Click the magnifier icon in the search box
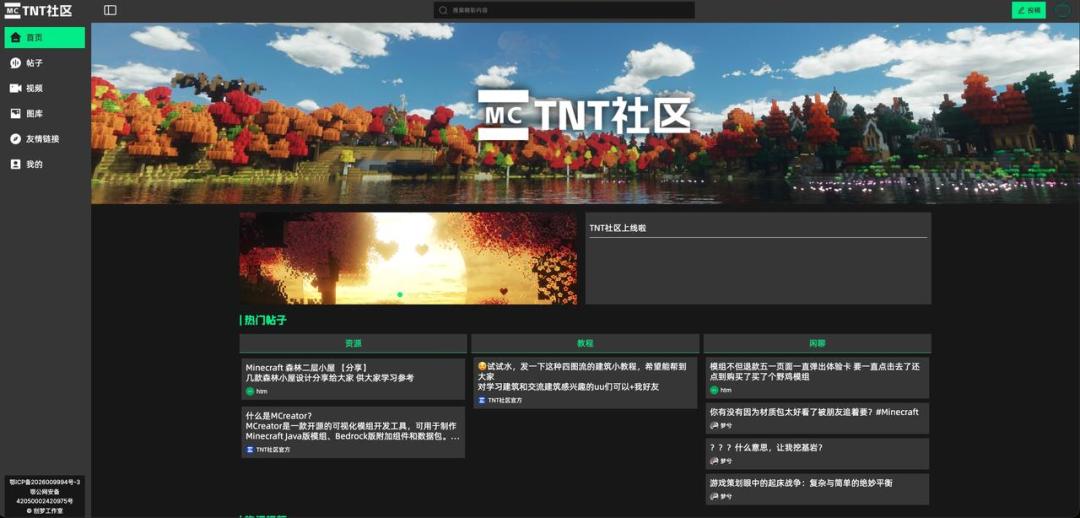The height and width of the screenshot is (518, 1080). point(444,10)
